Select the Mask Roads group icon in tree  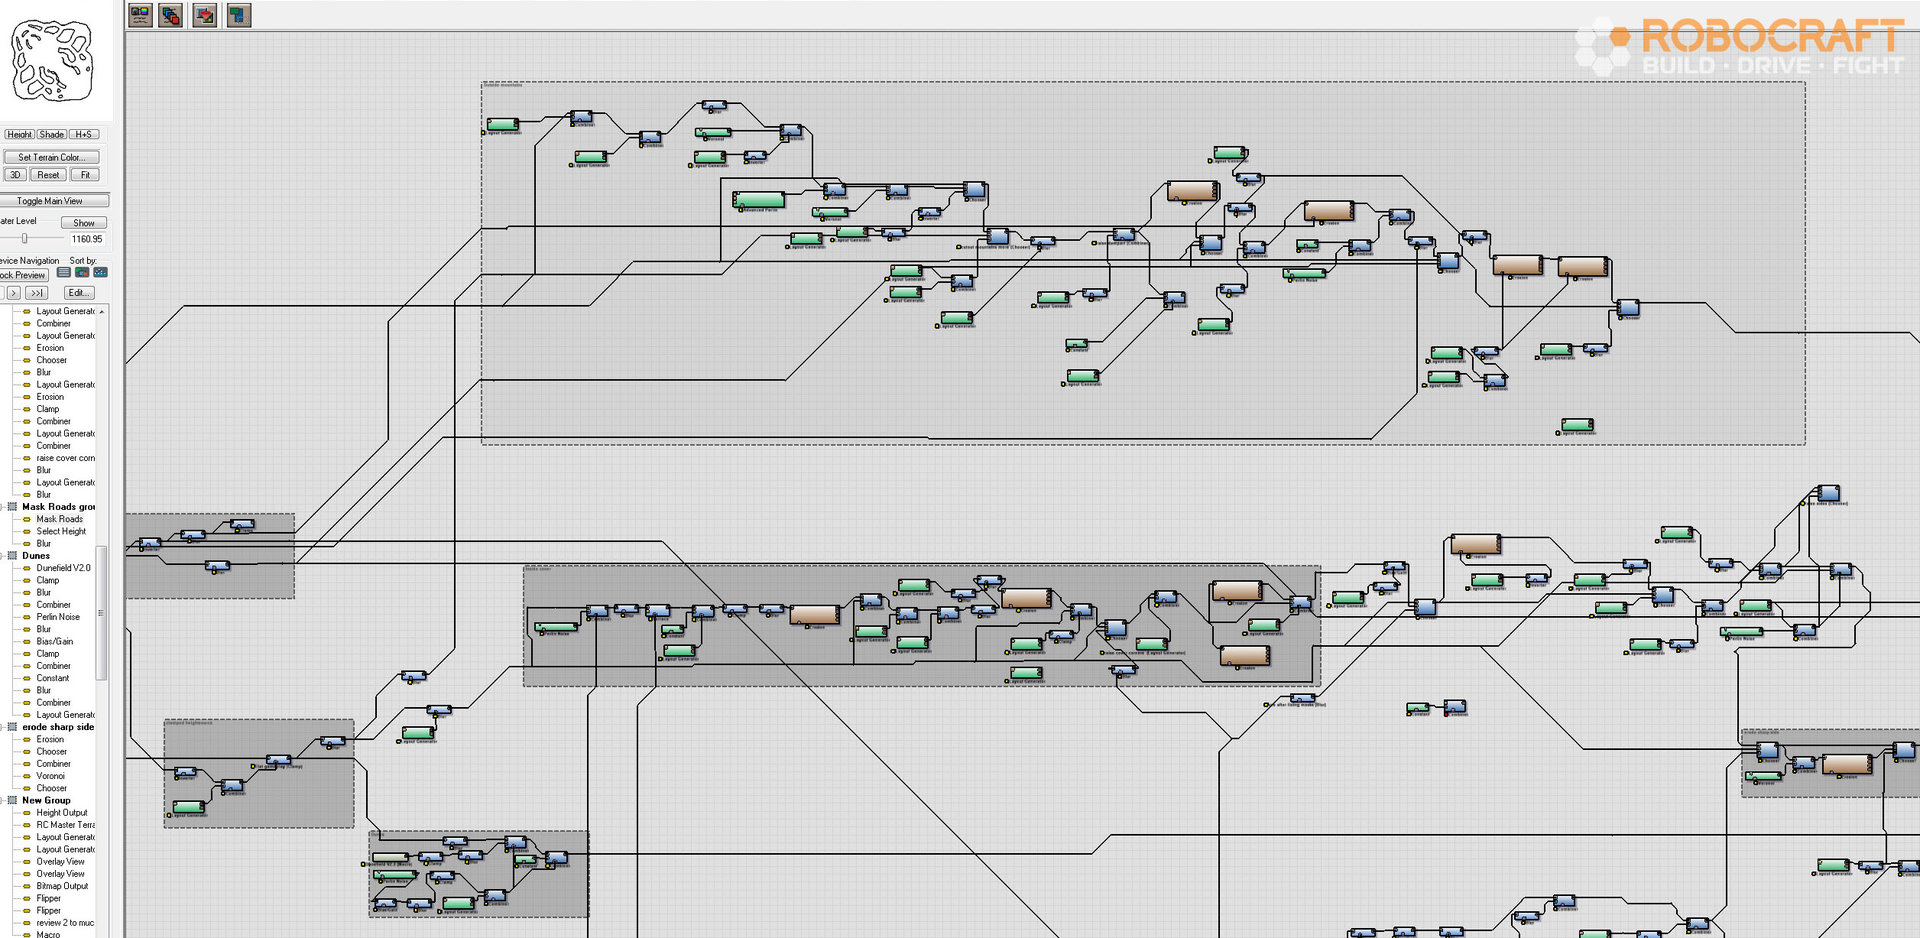tap(12, 507)
